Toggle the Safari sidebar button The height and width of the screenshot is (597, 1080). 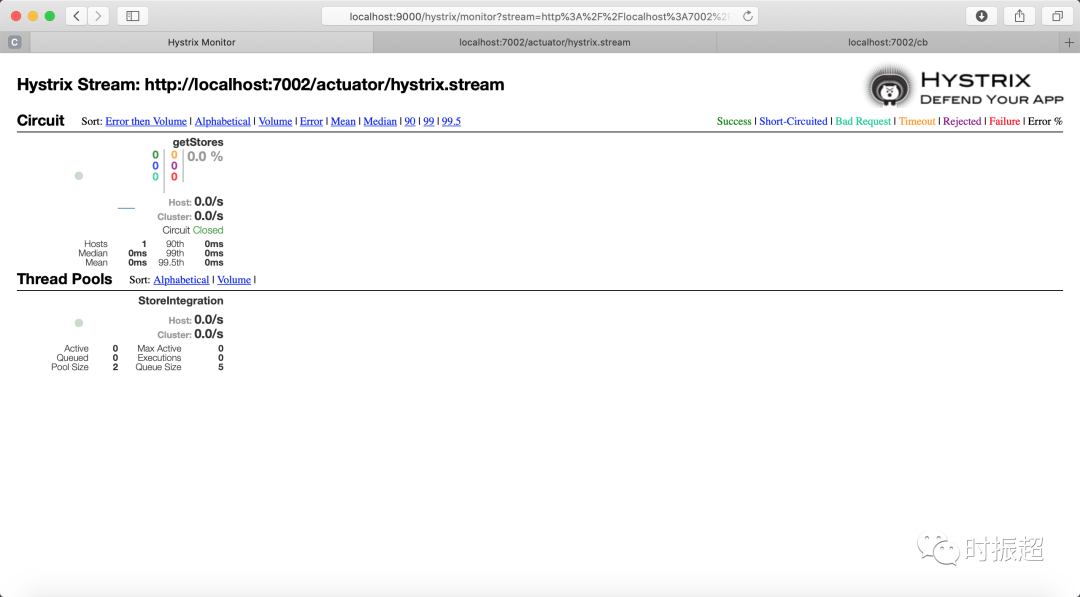pyautogui.click(x=132, y=16)
